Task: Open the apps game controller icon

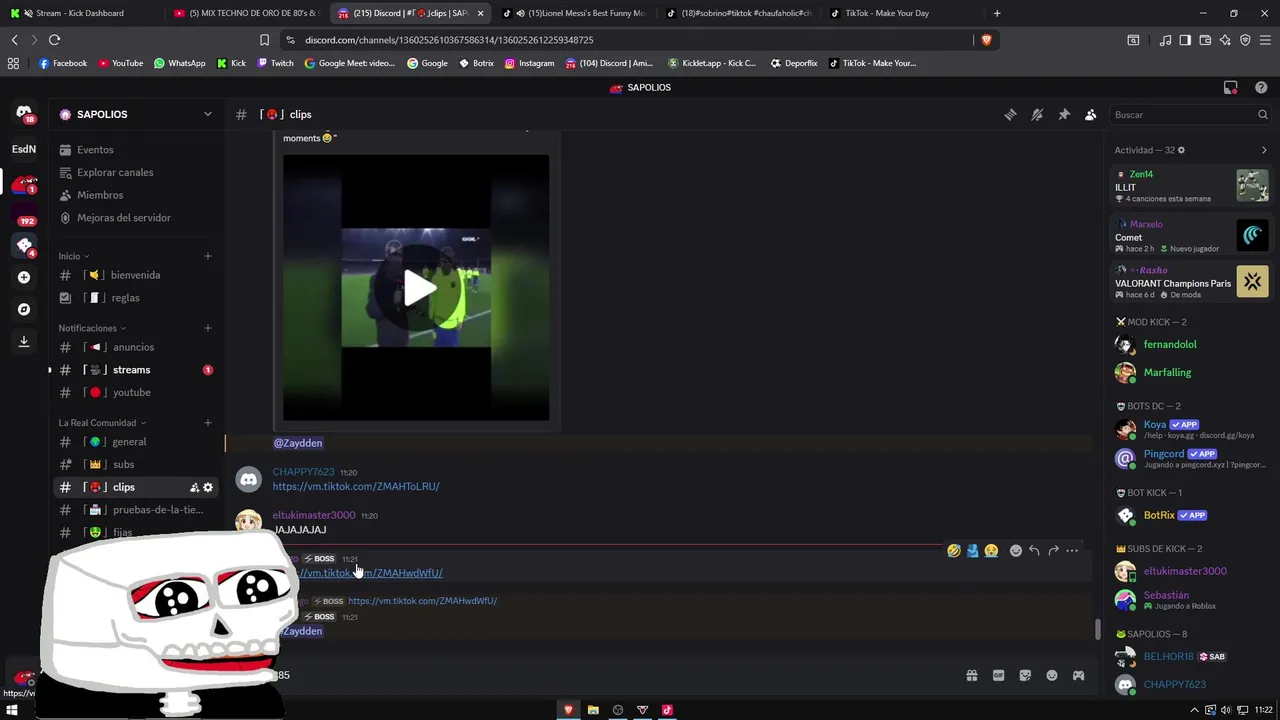Action: [x=1078, y=676]
